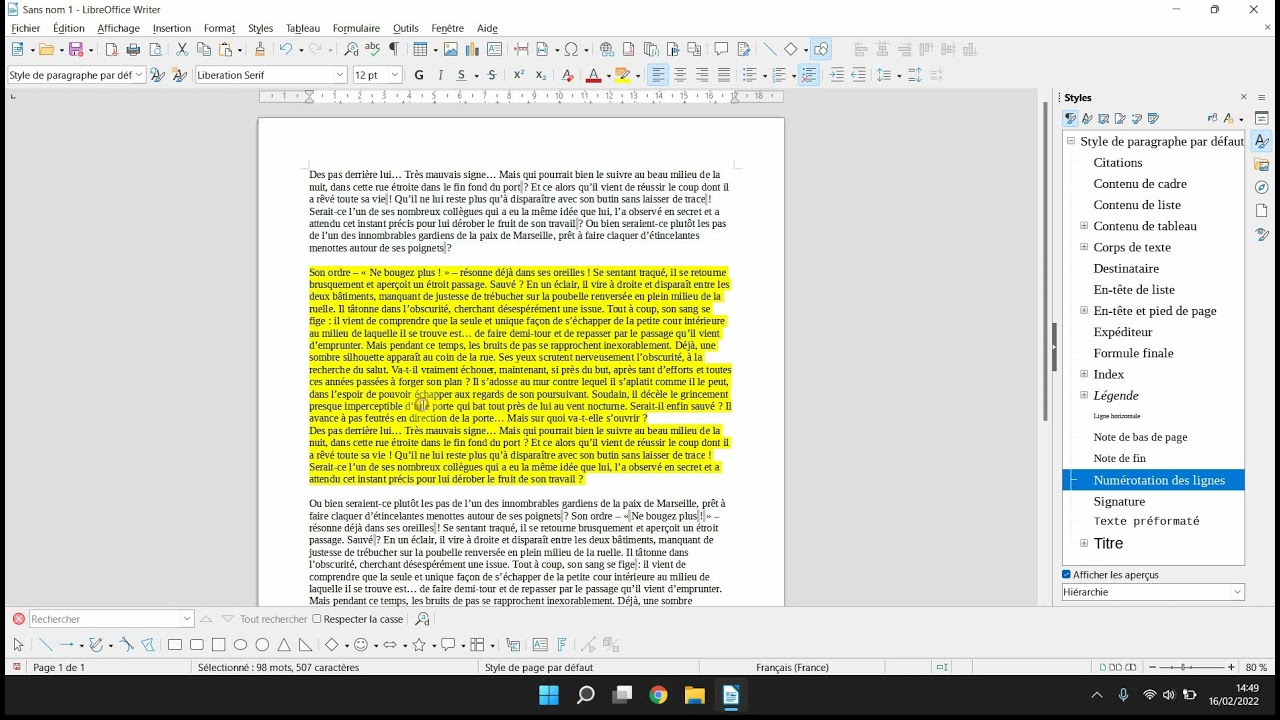The width and height of the screenshot is (1280, 720).
Task: Close the find toolbar red X
Action: click(18, 619)
